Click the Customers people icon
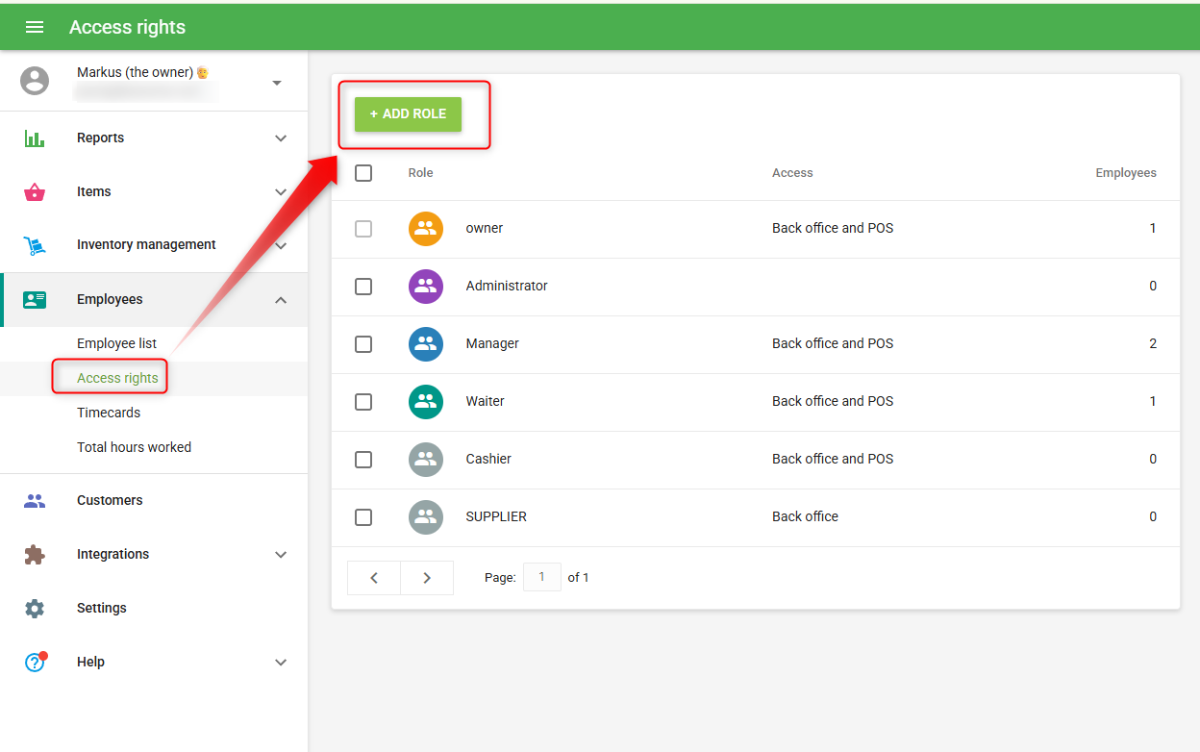The height and width of the screenshot is (752, 1200). click(x=35, y=500)
